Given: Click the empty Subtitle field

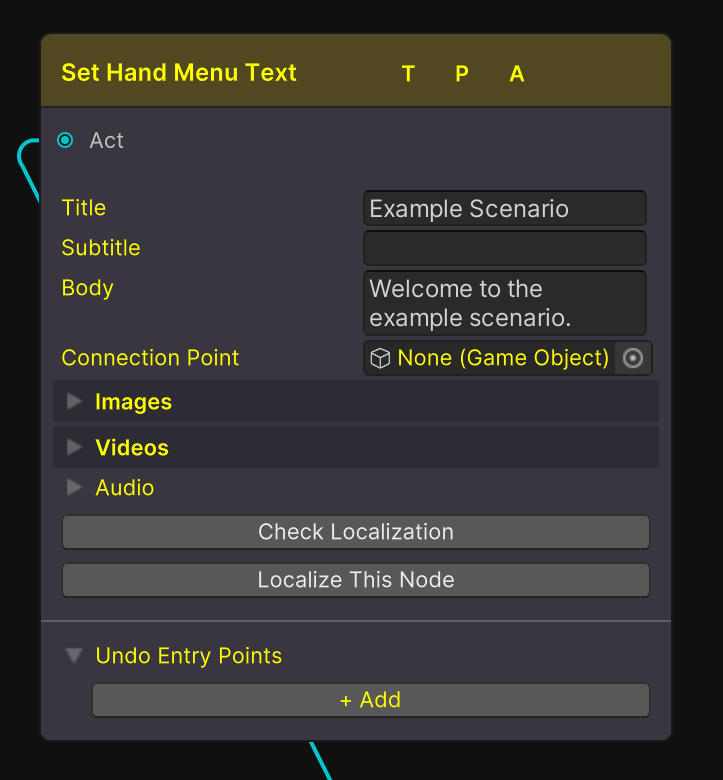Looking at the screenshot, I should point(505,248).
